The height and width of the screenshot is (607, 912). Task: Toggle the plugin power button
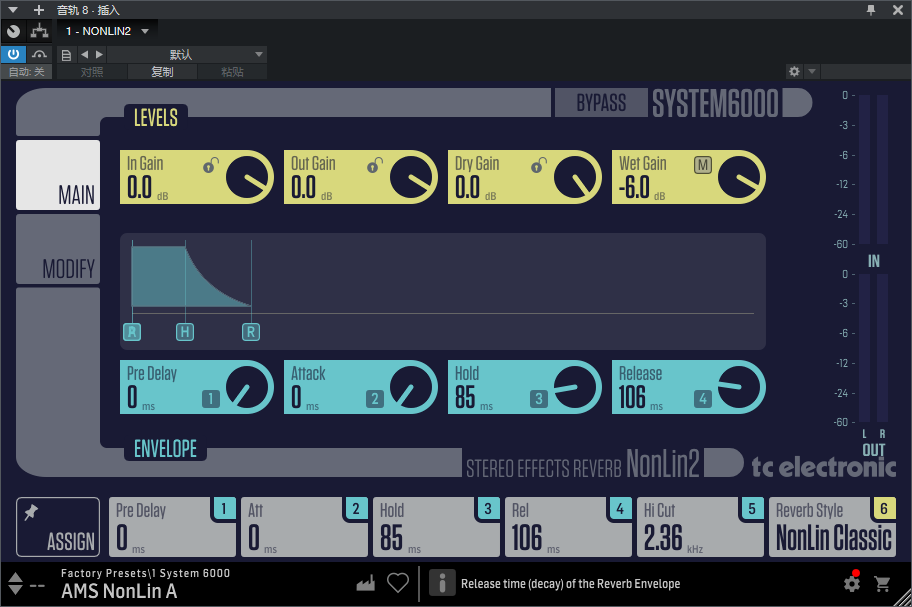tap(13, 55)
